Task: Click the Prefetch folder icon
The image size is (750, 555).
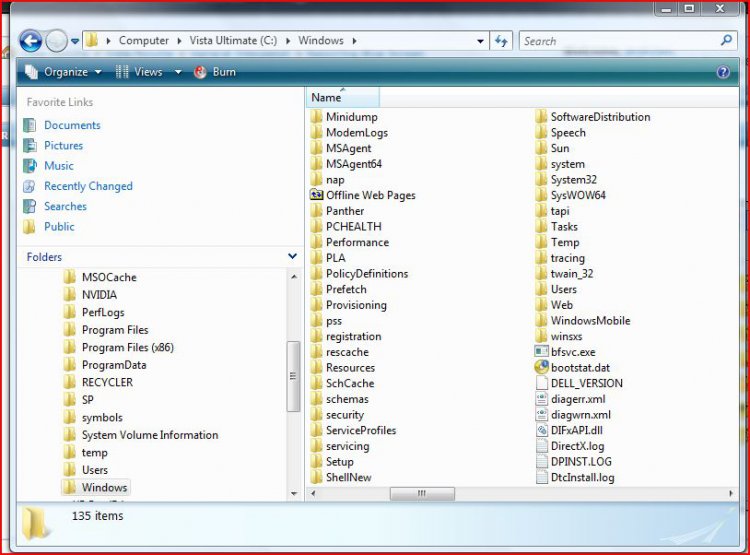Action: (316, 289)
